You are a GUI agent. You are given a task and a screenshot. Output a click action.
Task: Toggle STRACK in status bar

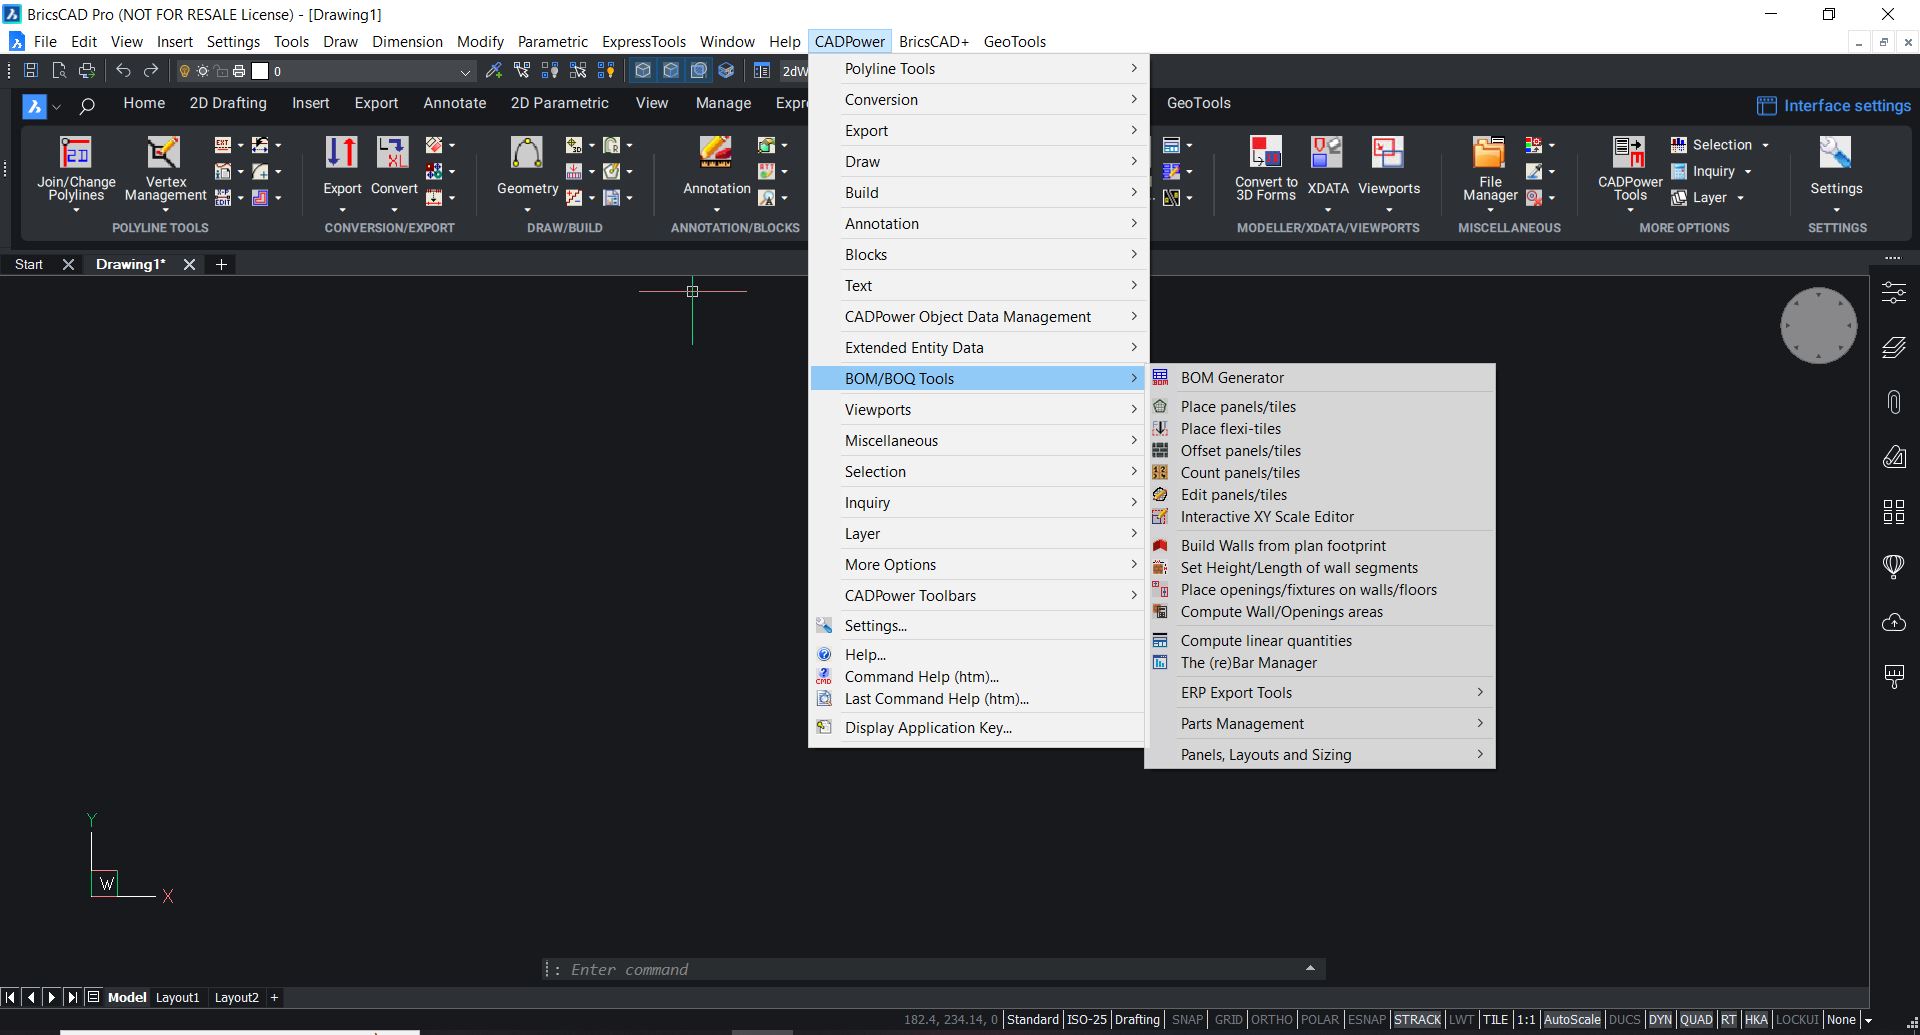(1417, 1020)
